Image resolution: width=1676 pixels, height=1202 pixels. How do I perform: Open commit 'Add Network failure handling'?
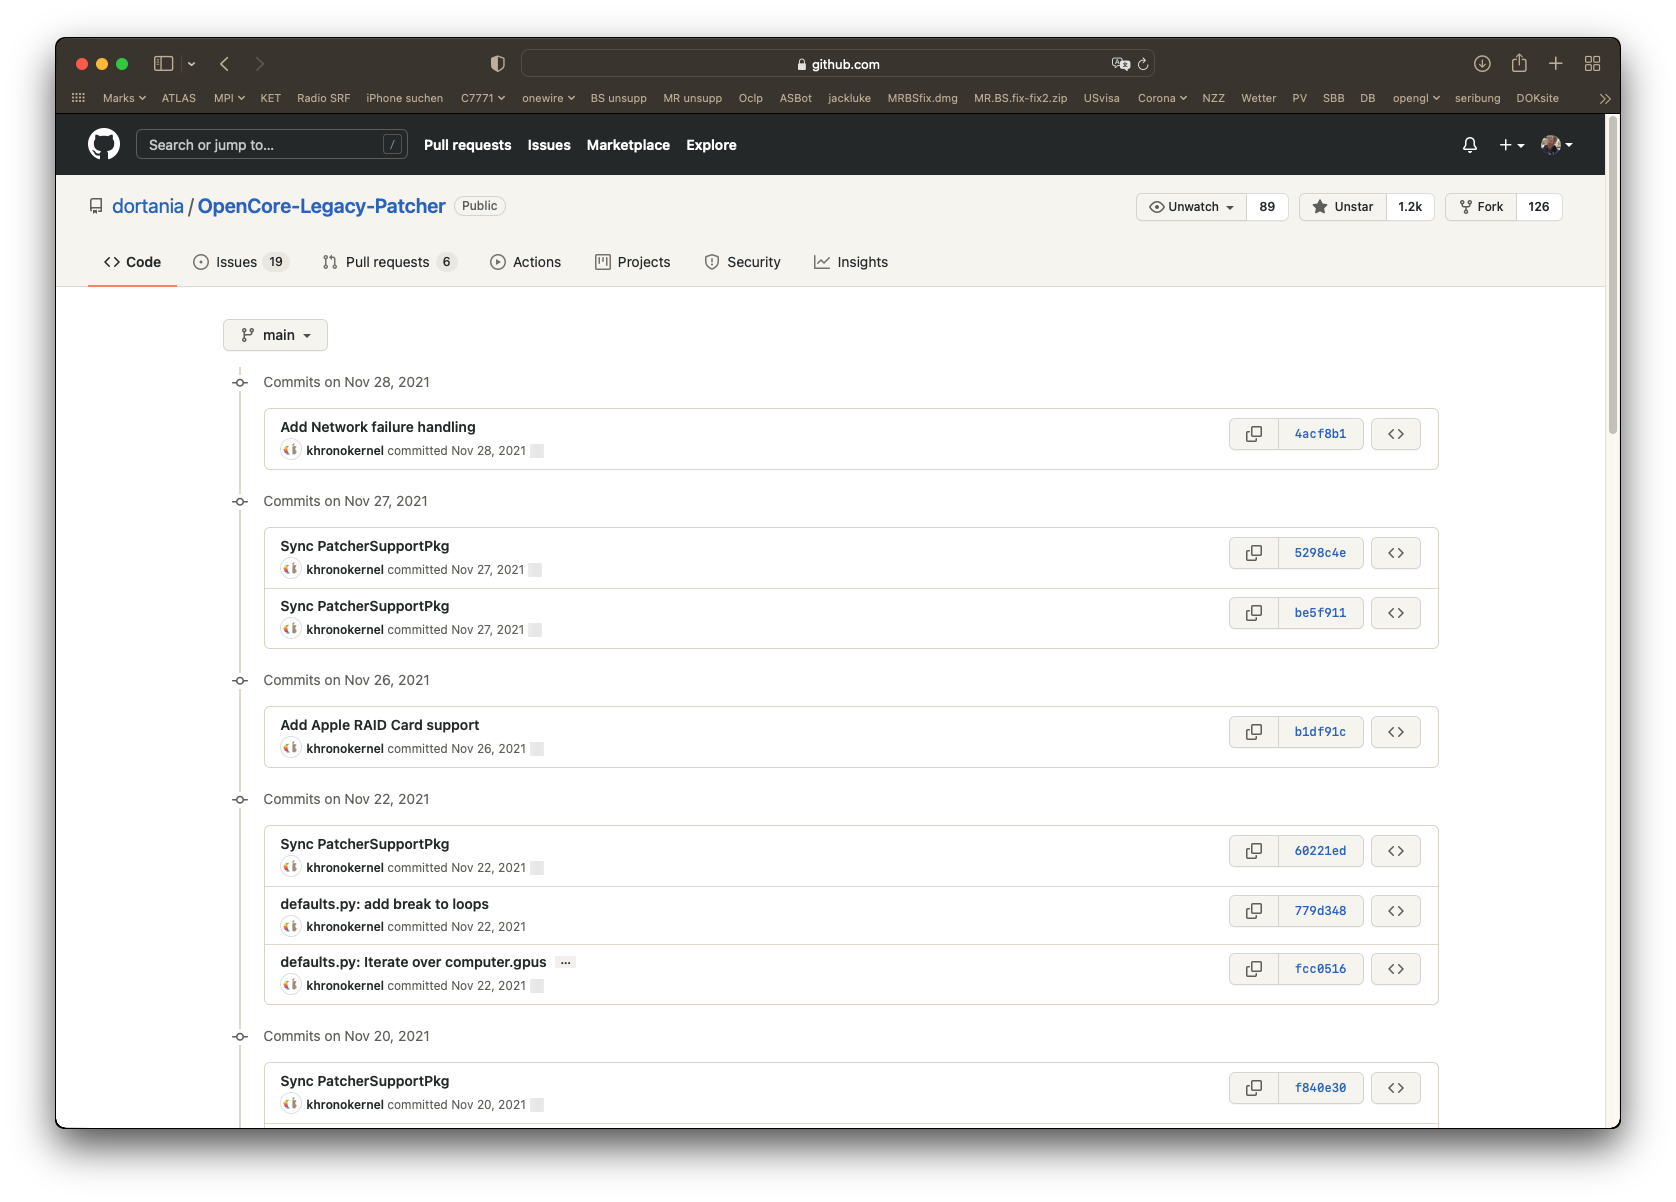[378, 427]
